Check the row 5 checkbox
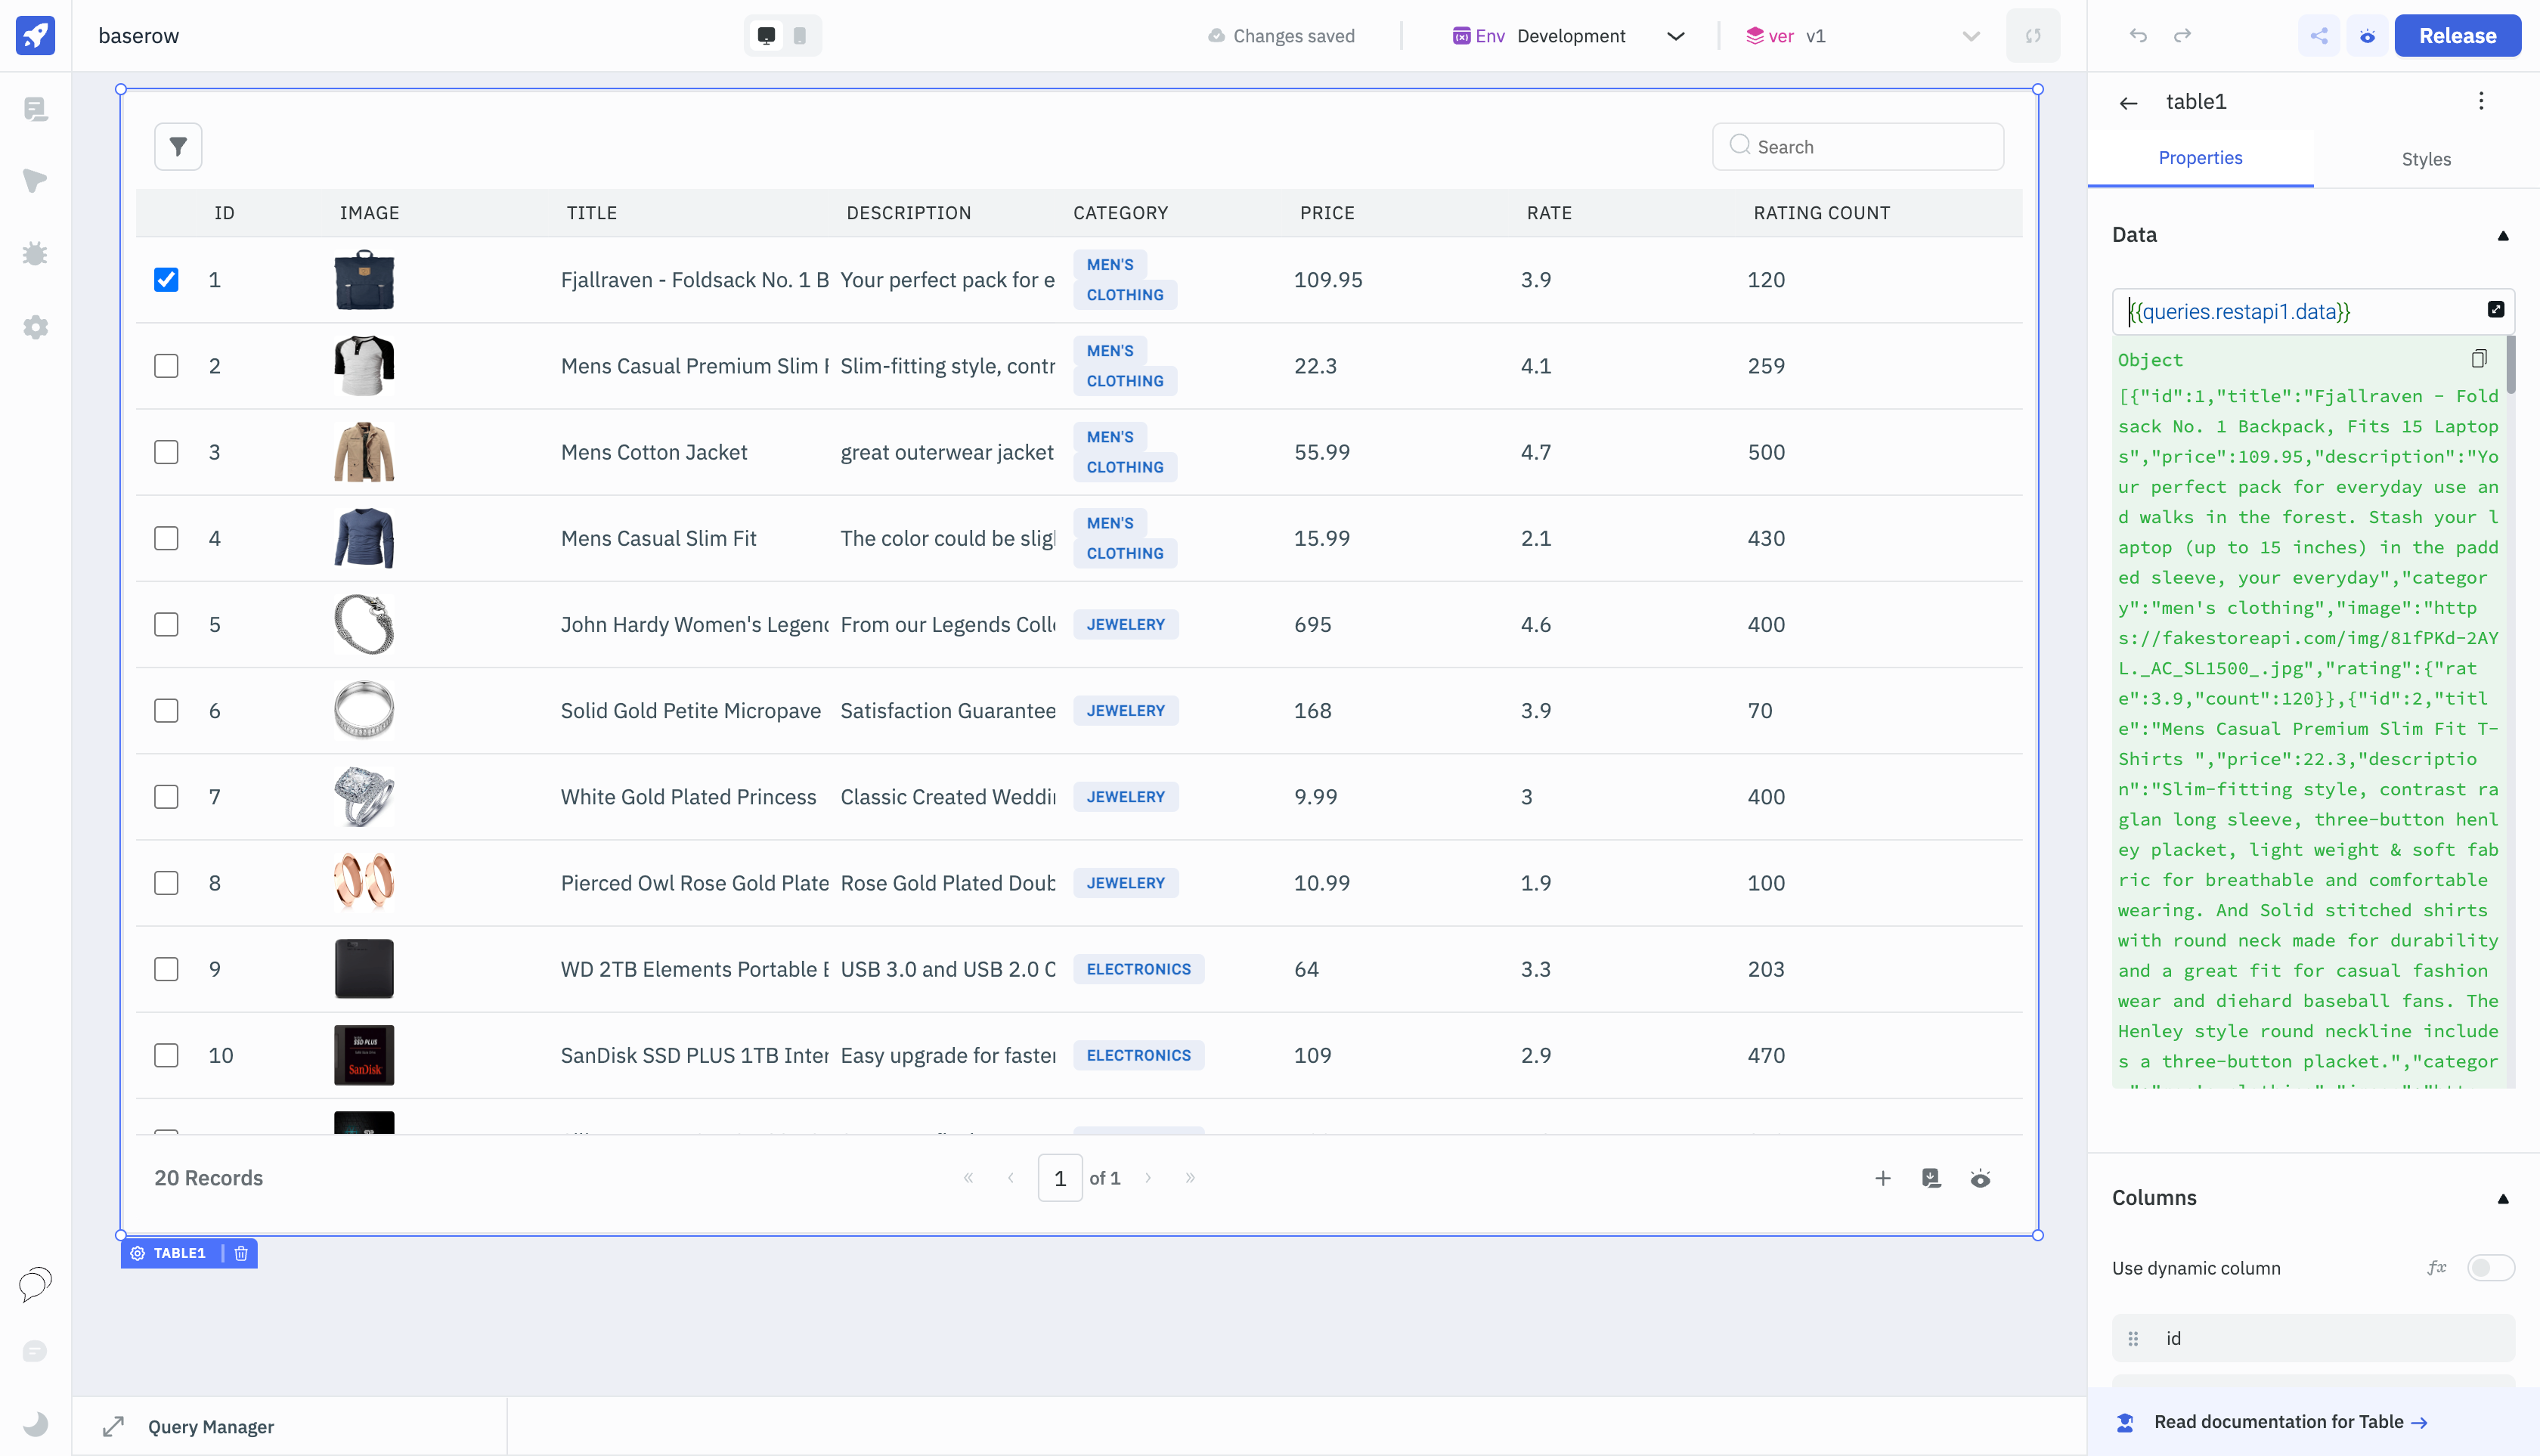The height and width of the screenshot is (1456, 2540). coord(166,625)
